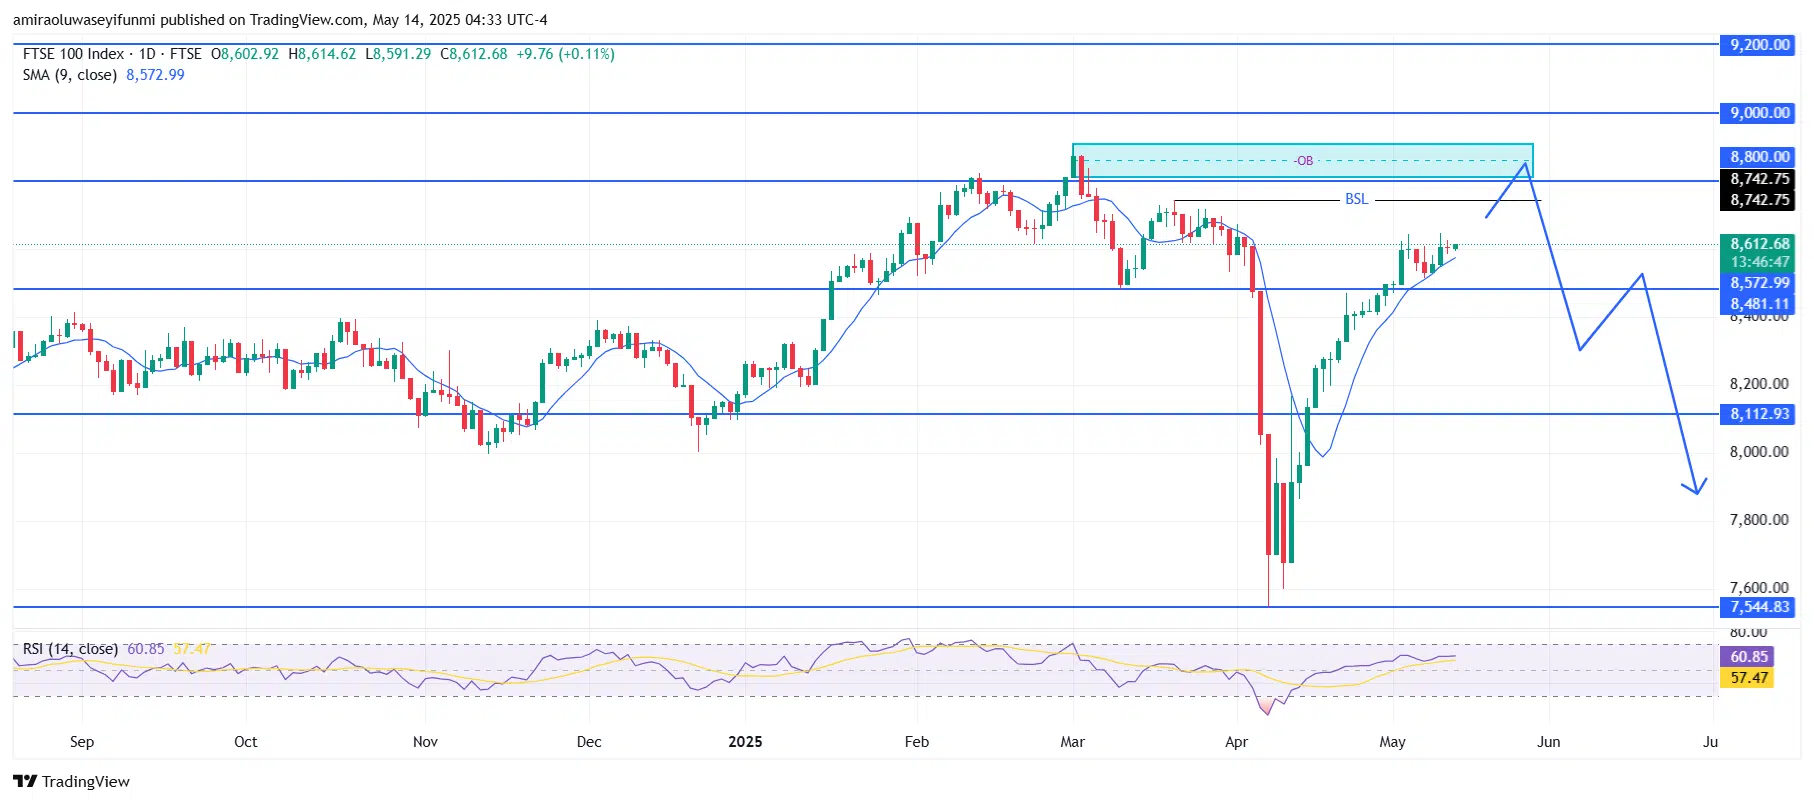This screenshot has height=803, width=1814.
Task: Click the FTSE 100 Index symbol title
Action: point(74,54)
